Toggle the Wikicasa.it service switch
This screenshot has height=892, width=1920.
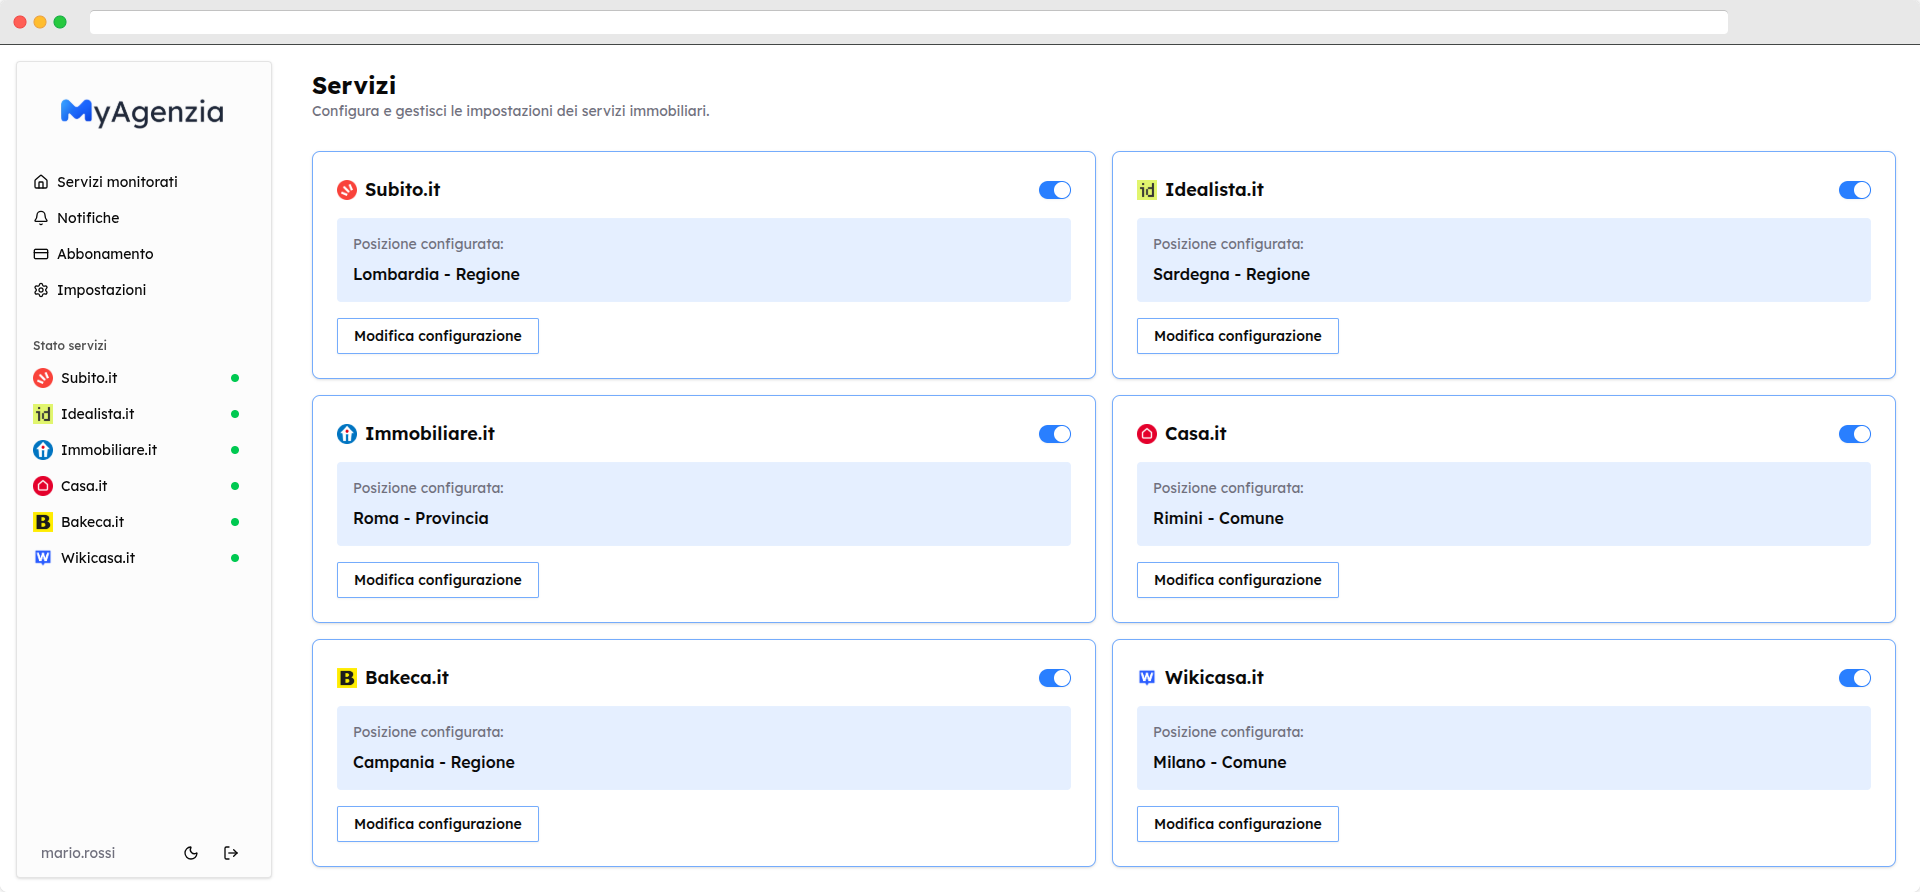pyautogui.click(x=1854, y=678)
